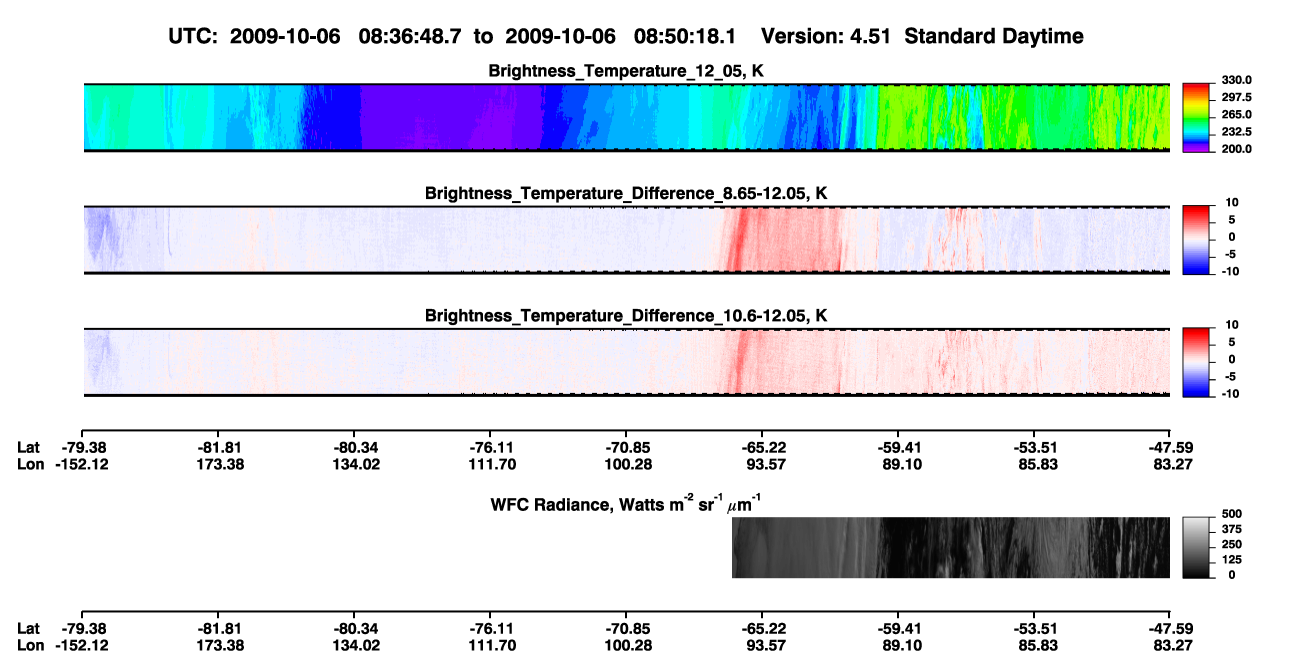Click the '0' label on 8.65-12.05 colorbar

click(x=1232, y=237)
